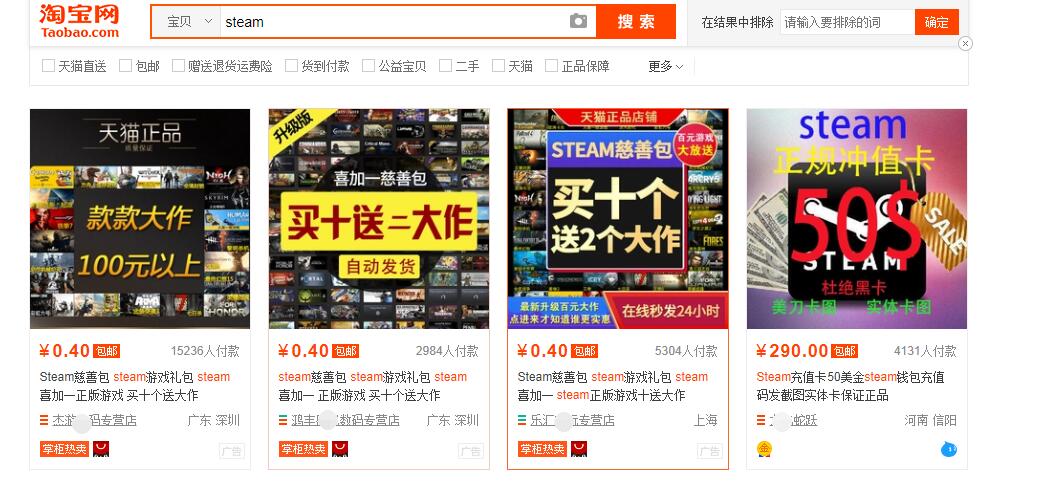Screen dimensions: 1058x485
Task: Click the green store icon before 乐汇 专营店
Action: 522,420
